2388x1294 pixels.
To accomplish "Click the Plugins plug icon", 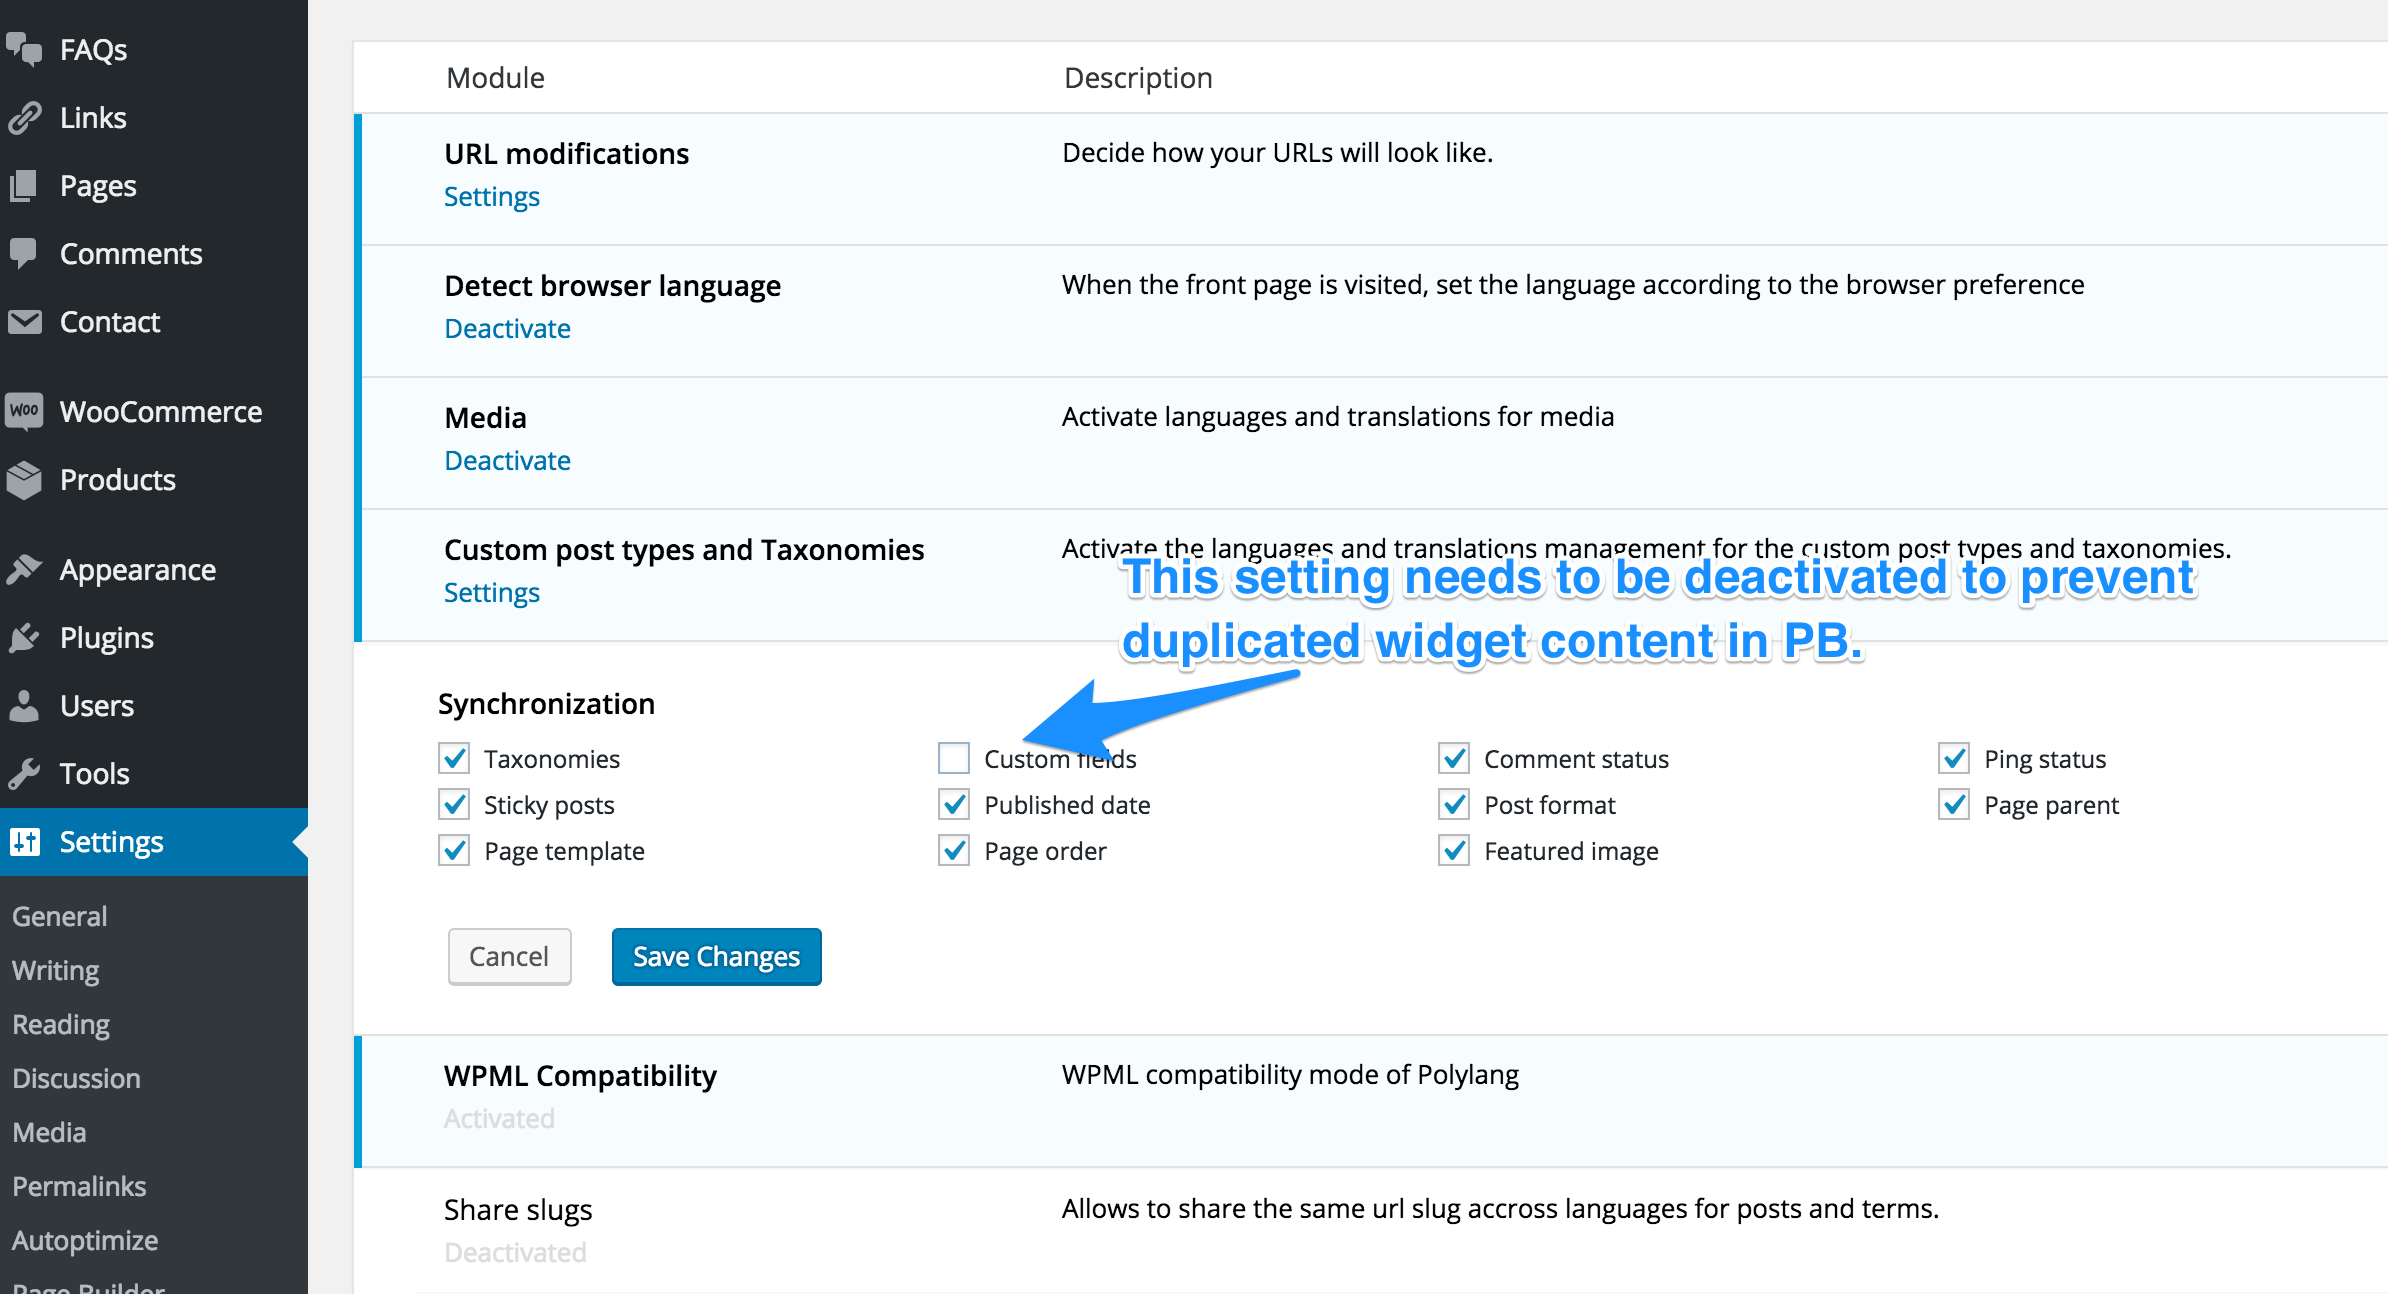I will click(x=24, y=637).
